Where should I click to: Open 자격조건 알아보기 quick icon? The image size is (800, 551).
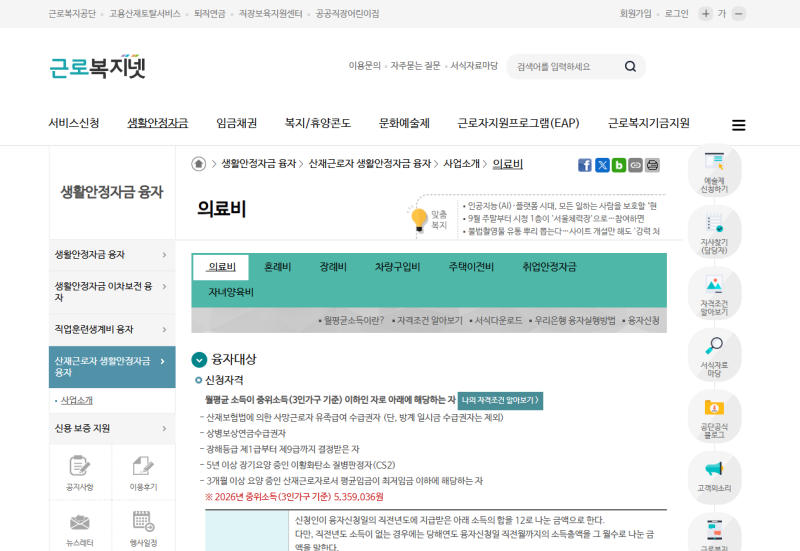point(714,294)
